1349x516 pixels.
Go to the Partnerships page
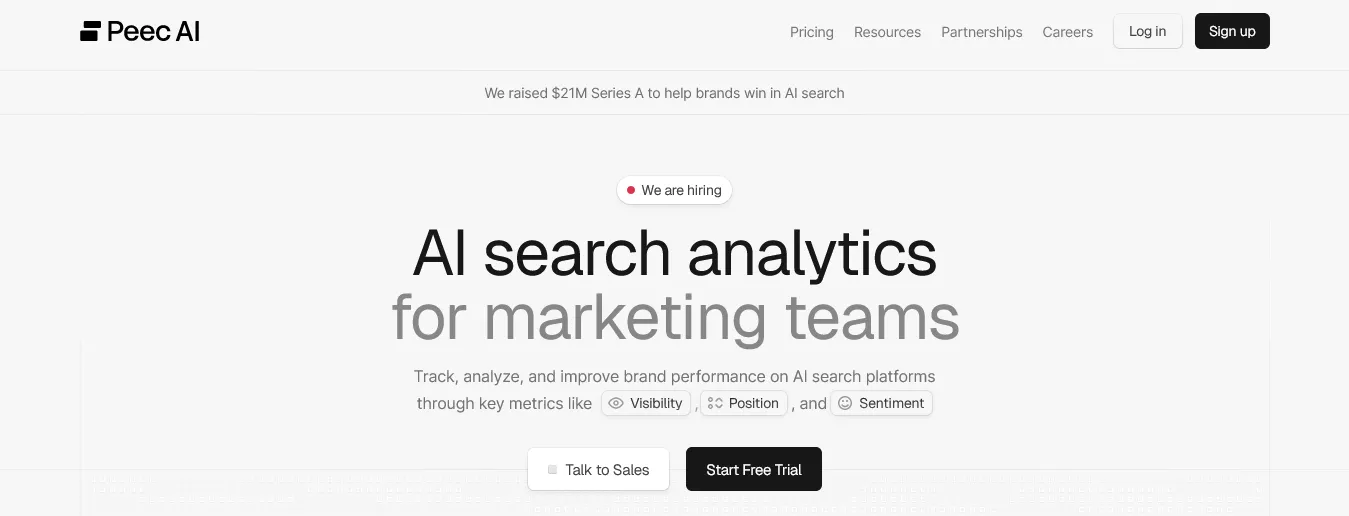tap(981, 32)
